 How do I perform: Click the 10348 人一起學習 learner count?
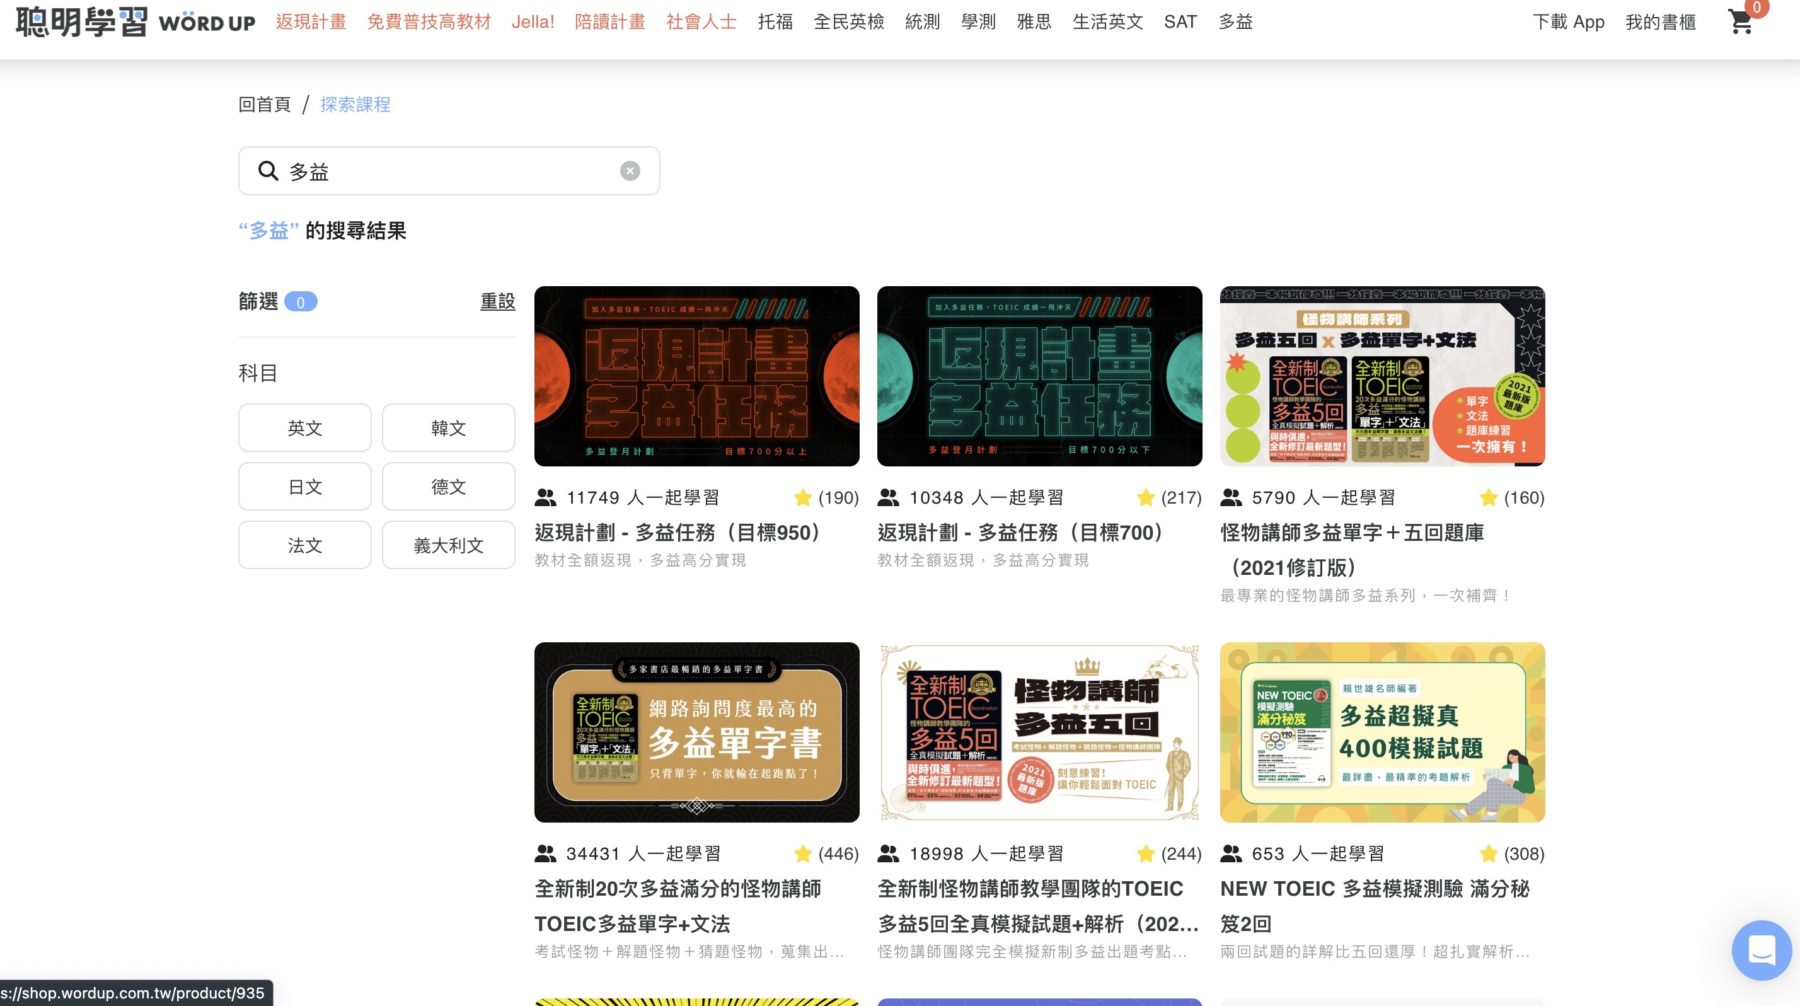[986, 497]
